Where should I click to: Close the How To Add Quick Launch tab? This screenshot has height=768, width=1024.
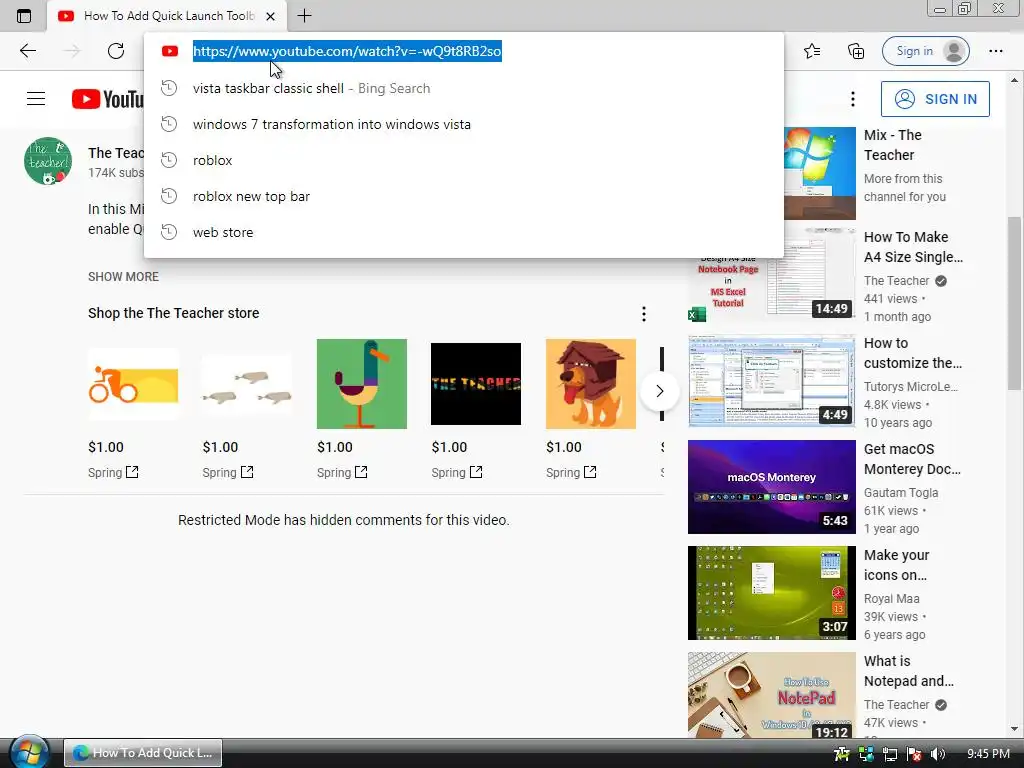click(x=270, y=16)
